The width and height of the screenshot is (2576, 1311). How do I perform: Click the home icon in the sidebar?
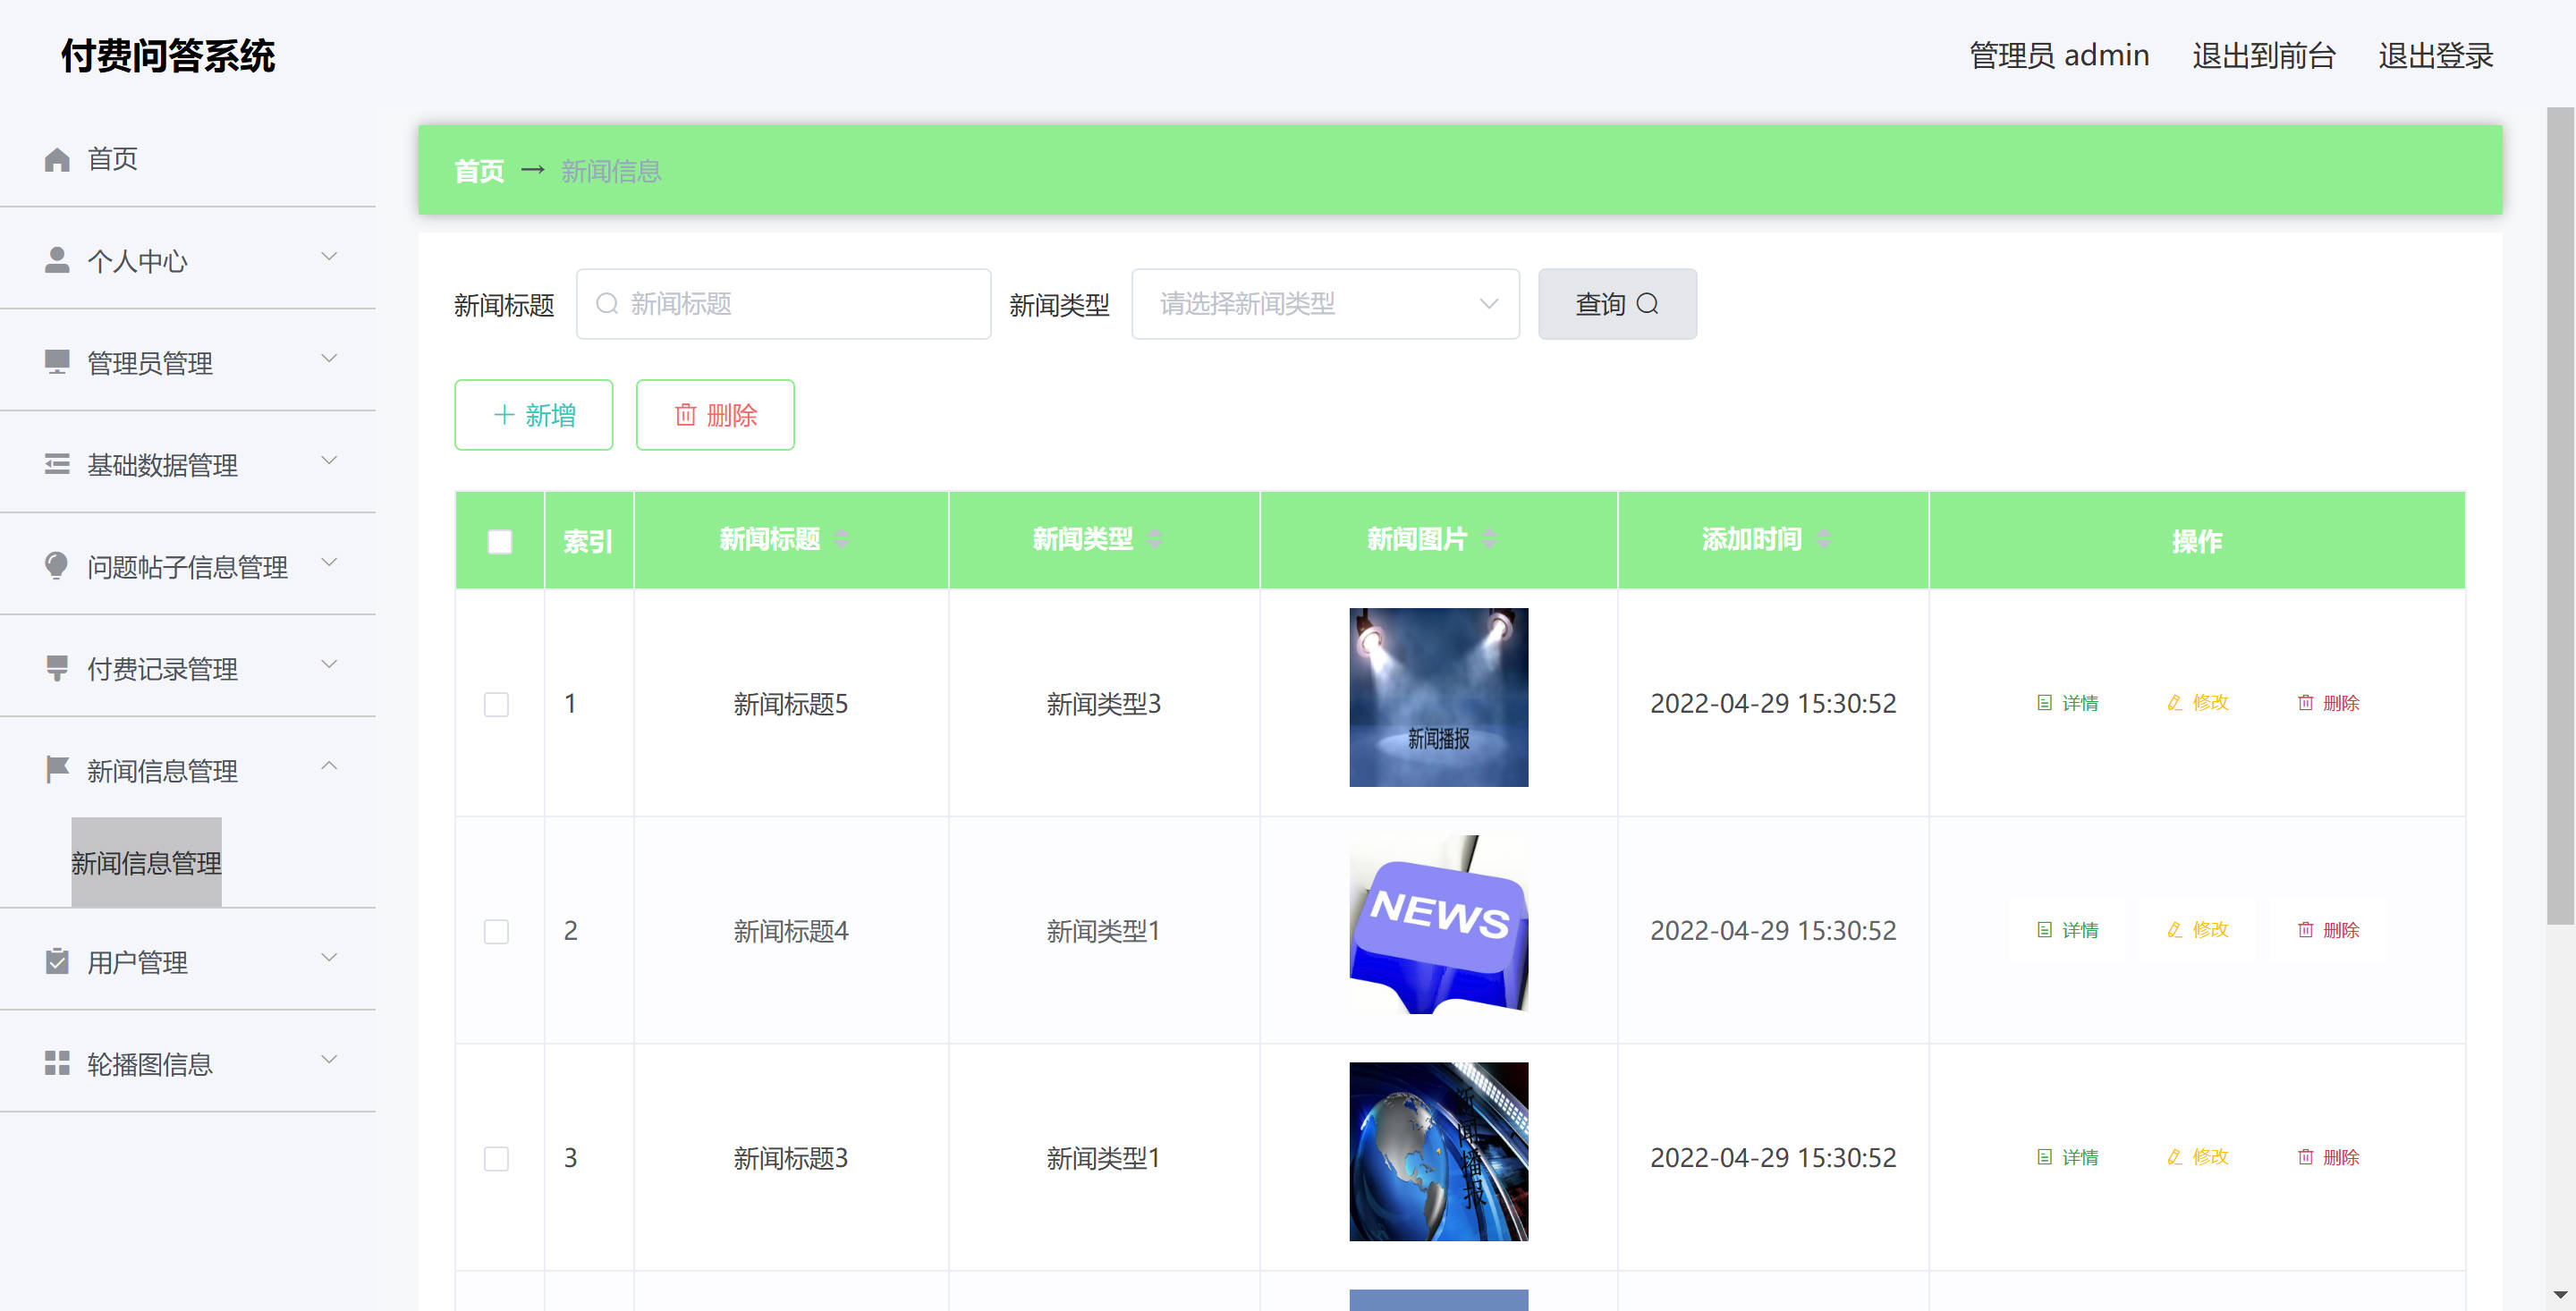(57, 159)
